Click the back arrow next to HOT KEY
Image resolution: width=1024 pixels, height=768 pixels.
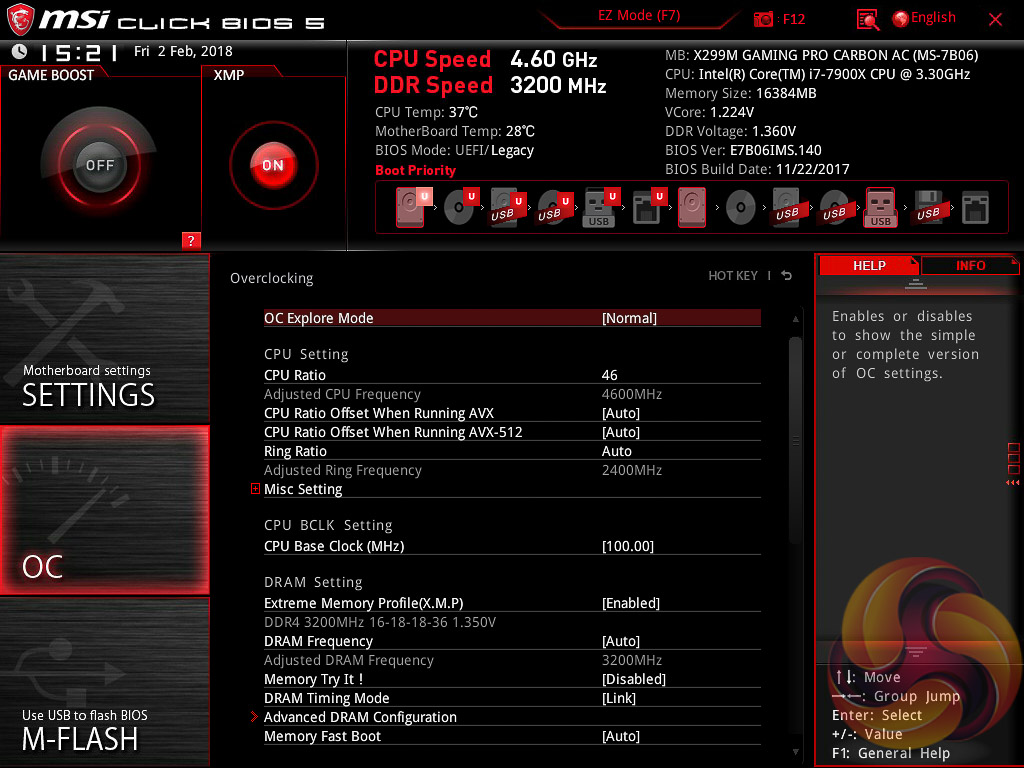click(x=787, y=276)
